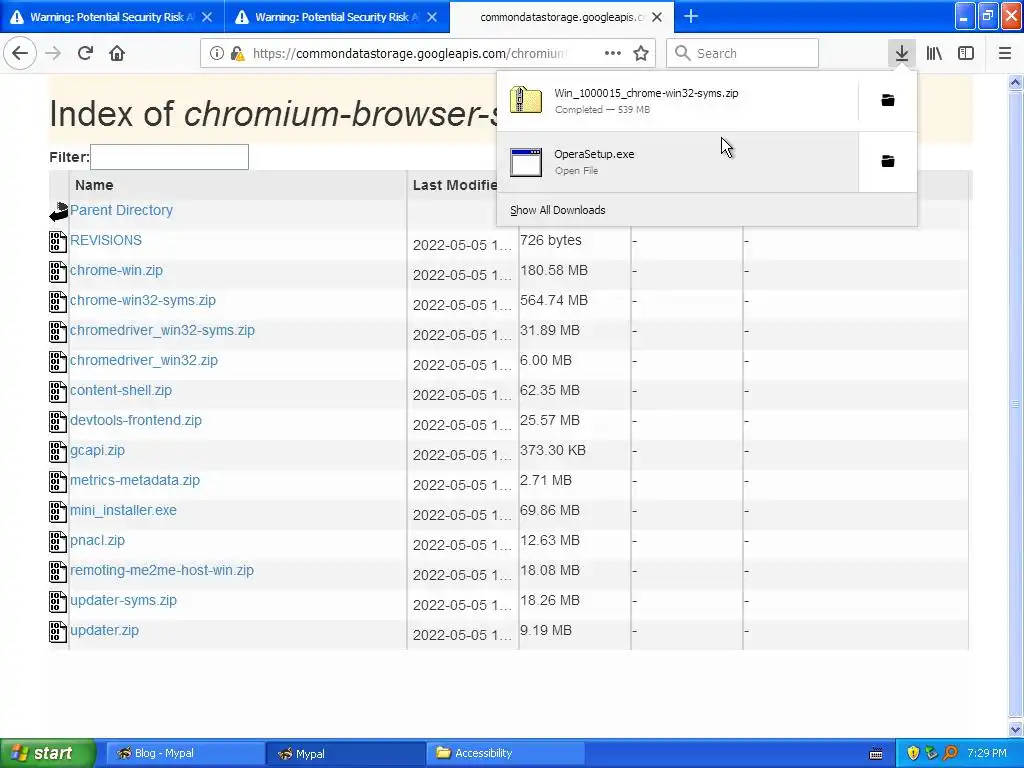This screenshot has height=768, width=1024.
Task: Show site information icon in address bar
Action: (216, 54)
